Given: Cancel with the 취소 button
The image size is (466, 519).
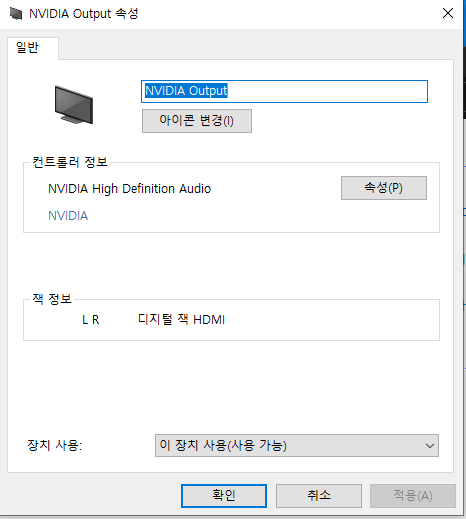Looking at the screenshot, I should coord(319,496).
